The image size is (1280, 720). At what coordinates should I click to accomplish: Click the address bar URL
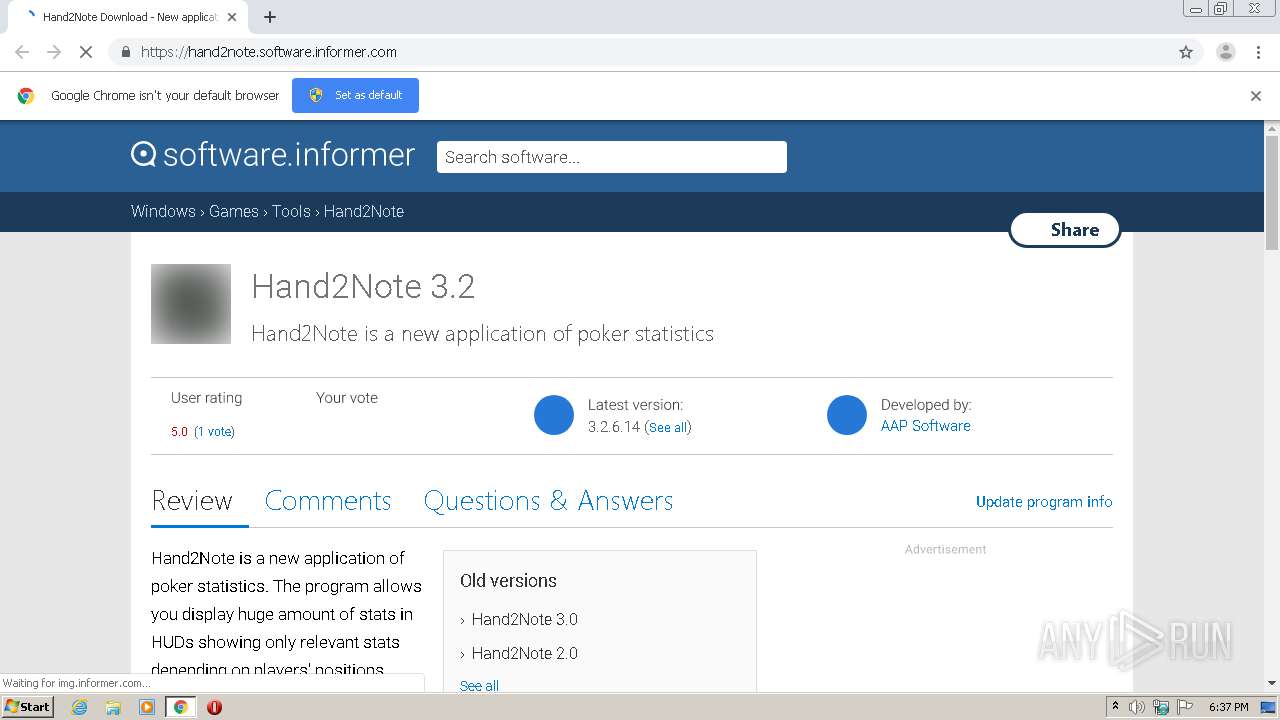coord(268,52)
